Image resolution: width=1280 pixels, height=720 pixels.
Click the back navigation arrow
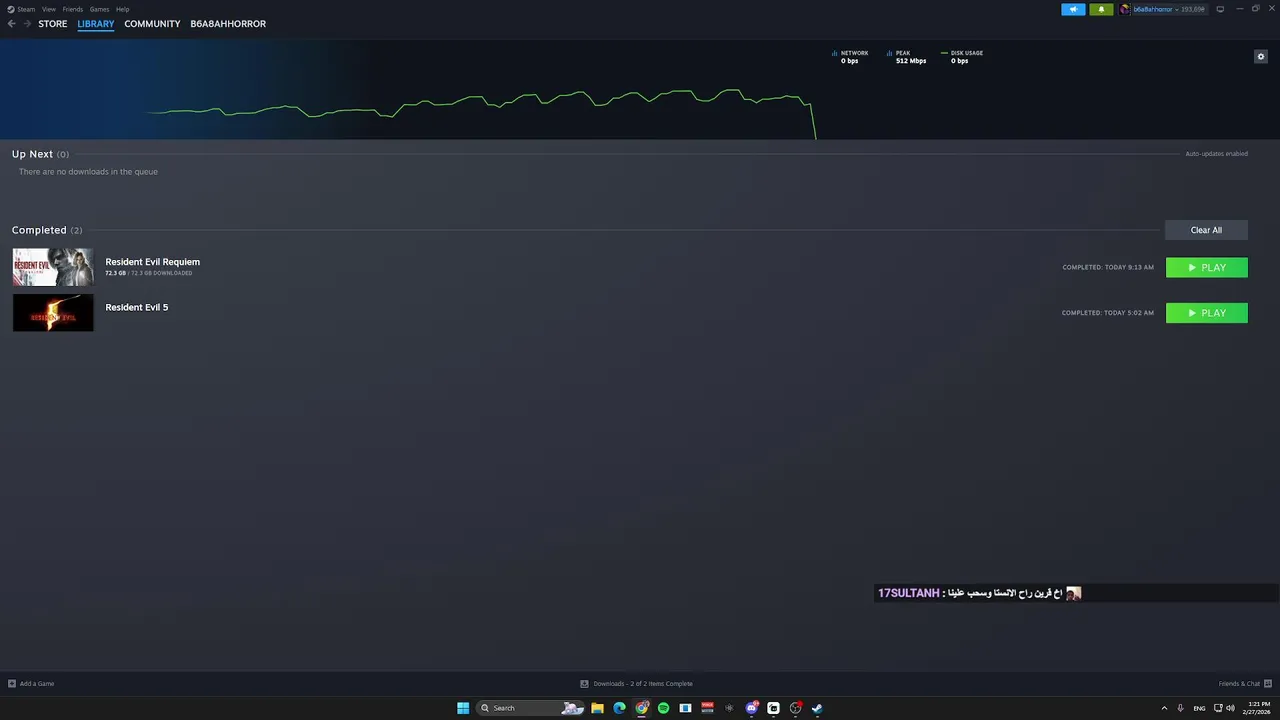pos(11,24)
